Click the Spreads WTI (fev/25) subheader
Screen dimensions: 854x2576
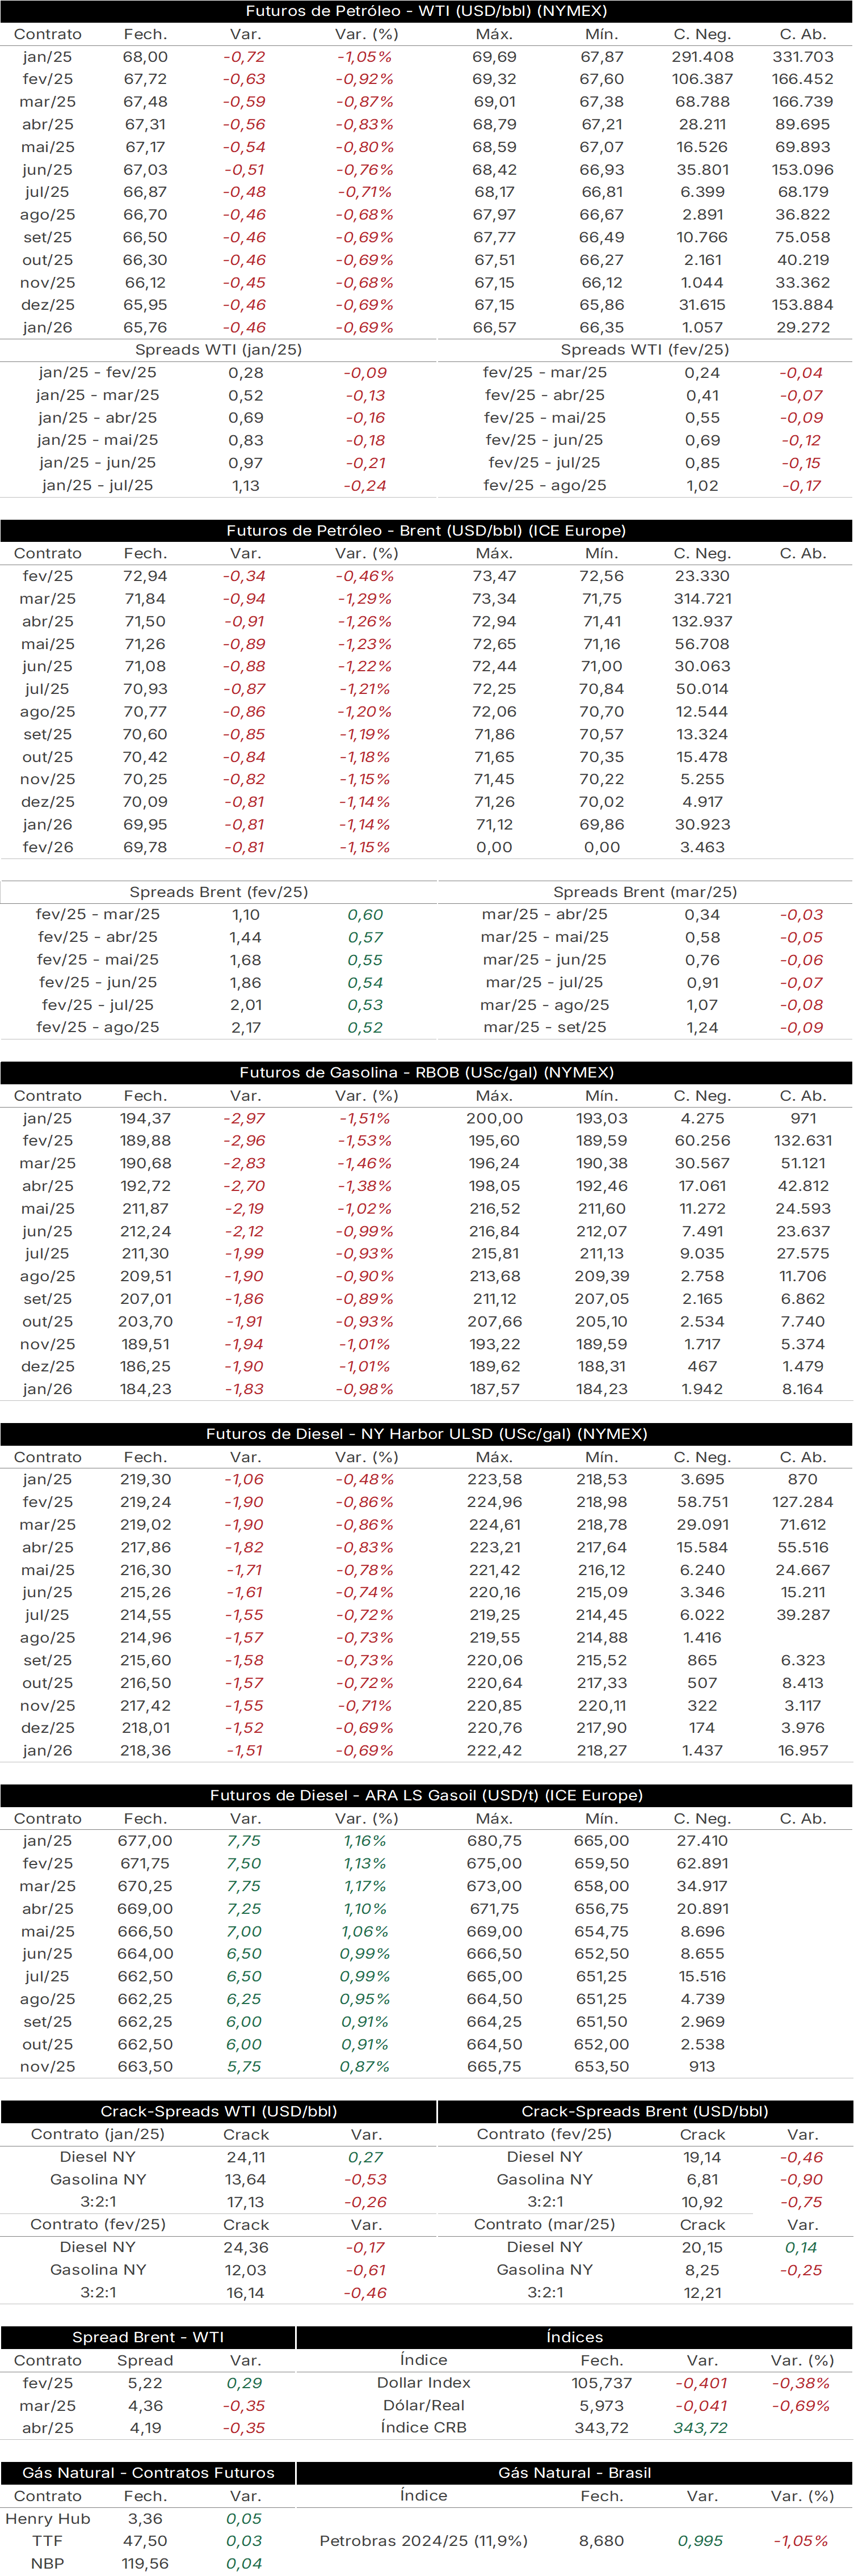click(645, 350)
